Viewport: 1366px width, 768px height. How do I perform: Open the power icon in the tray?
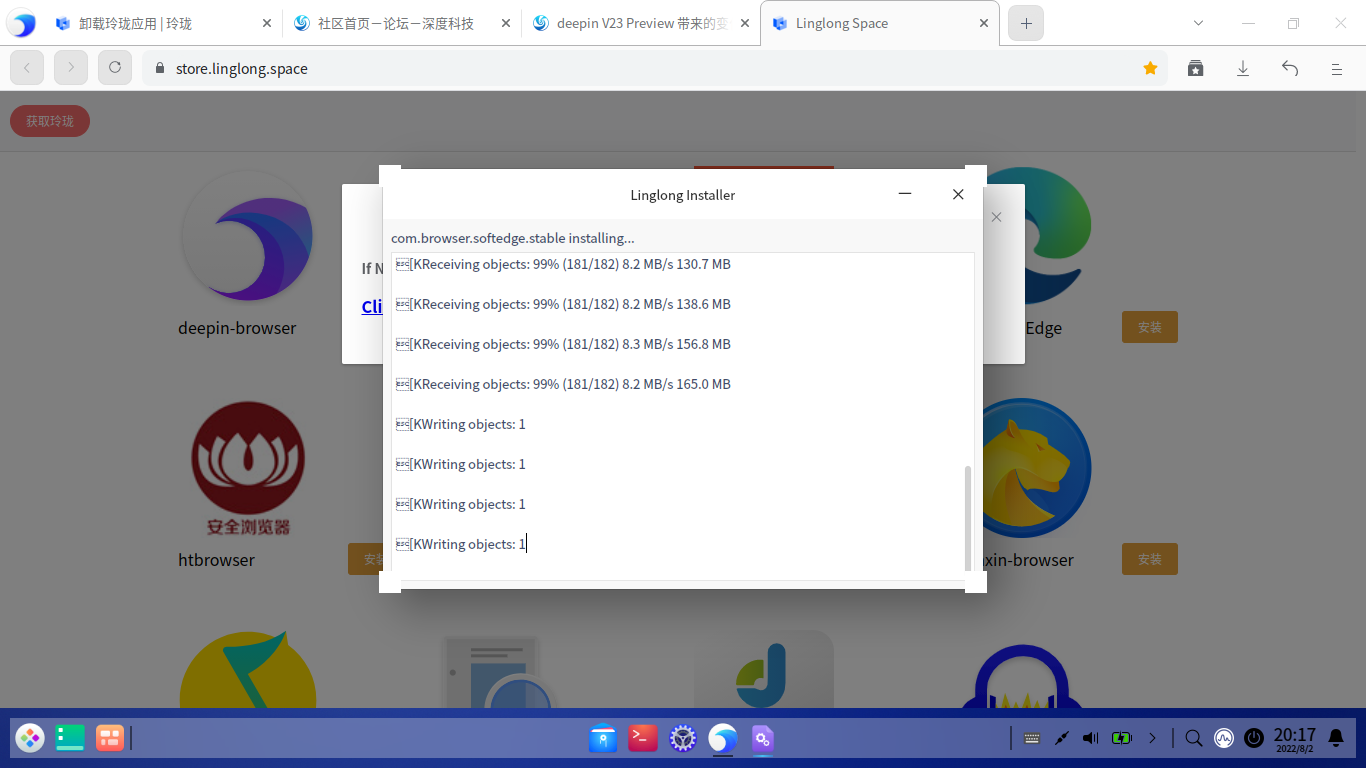[x=1254, y=738]
